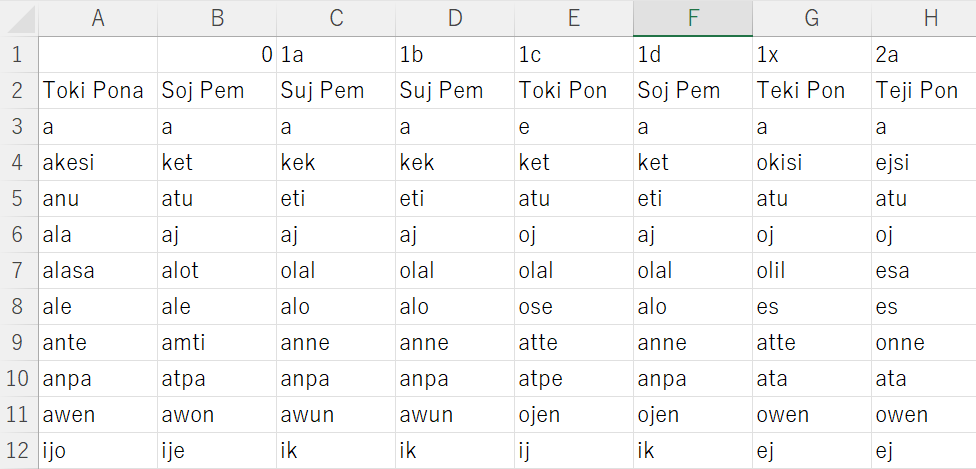
Task: Select the cell containing 'Toki Pona'
Action: 98,91
